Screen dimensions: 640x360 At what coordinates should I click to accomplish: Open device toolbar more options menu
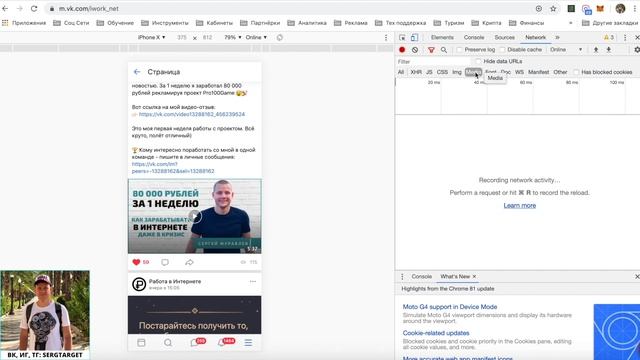[386, 38]
